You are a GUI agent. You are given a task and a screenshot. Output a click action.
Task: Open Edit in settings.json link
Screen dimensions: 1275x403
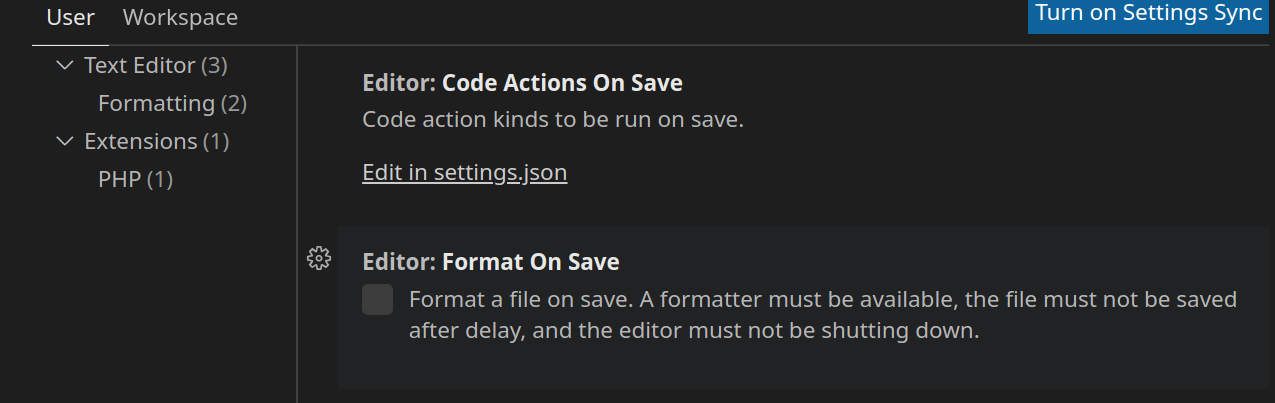(465, 172)
